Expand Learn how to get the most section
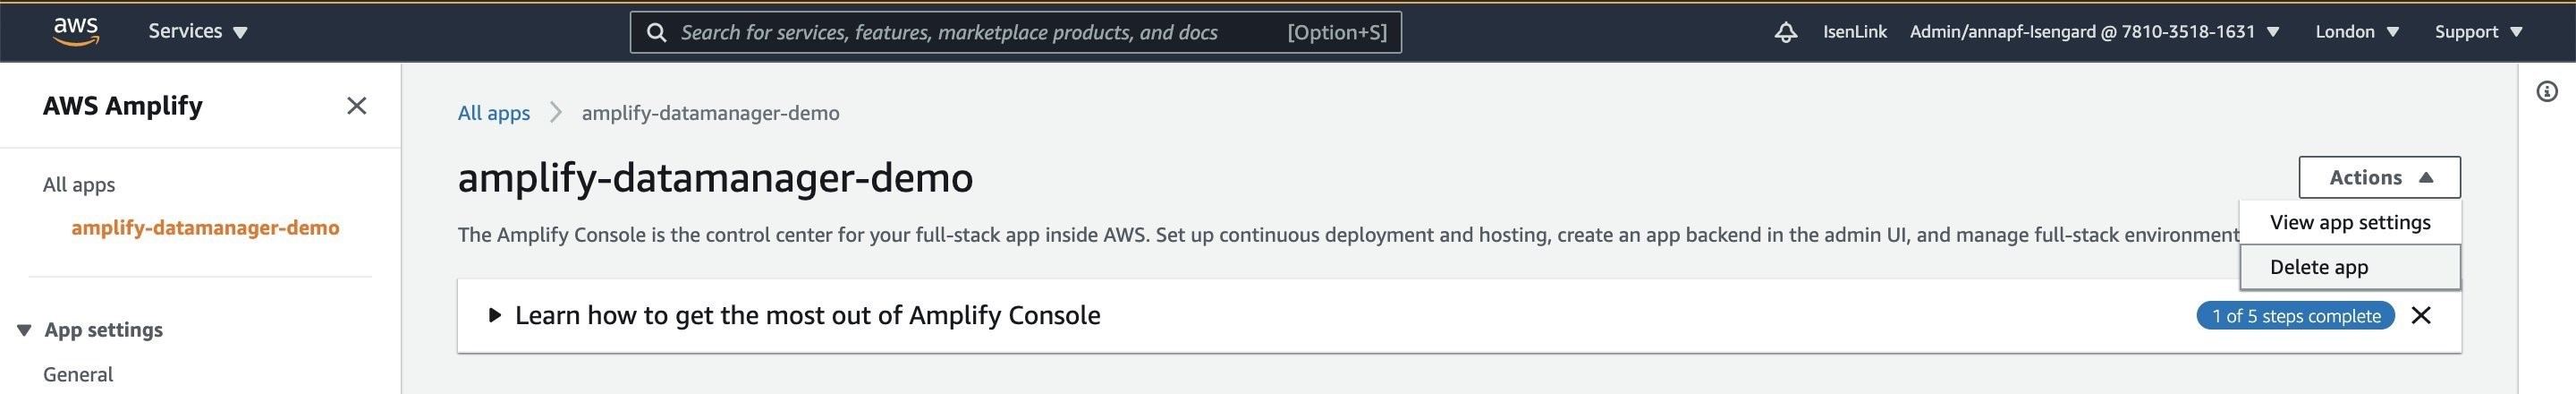Screen dimensions: 2576x394 coord(797,315)
